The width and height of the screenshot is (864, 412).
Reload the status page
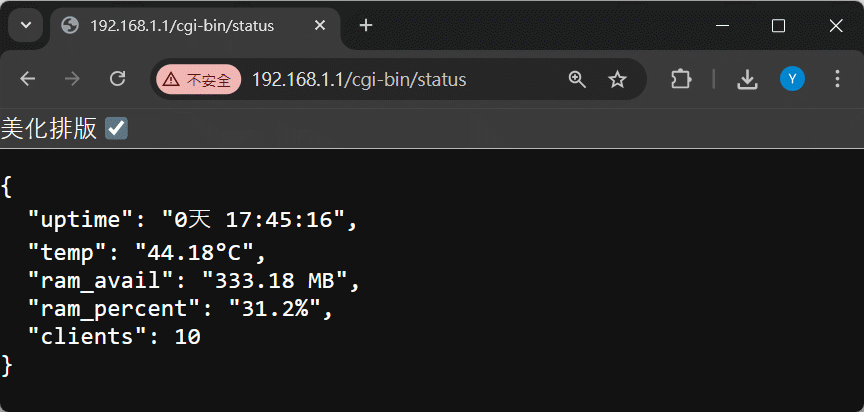tap(117, 79)
